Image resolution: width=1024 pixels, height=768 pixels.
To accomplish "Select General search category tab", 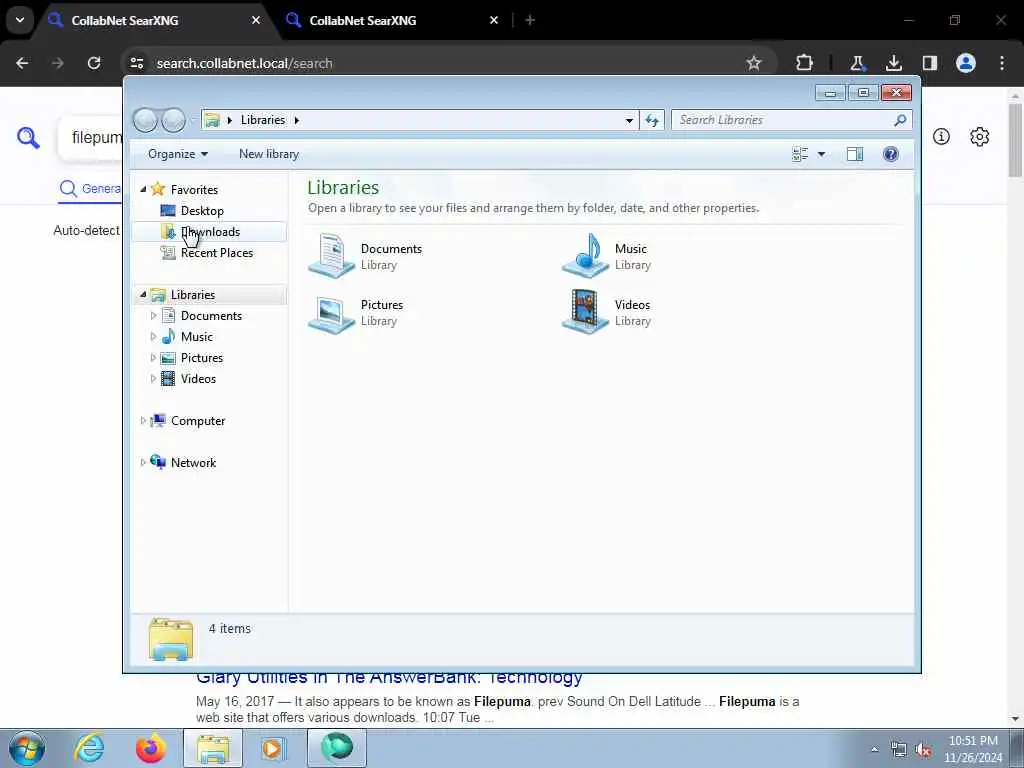I will click(90, 189).
